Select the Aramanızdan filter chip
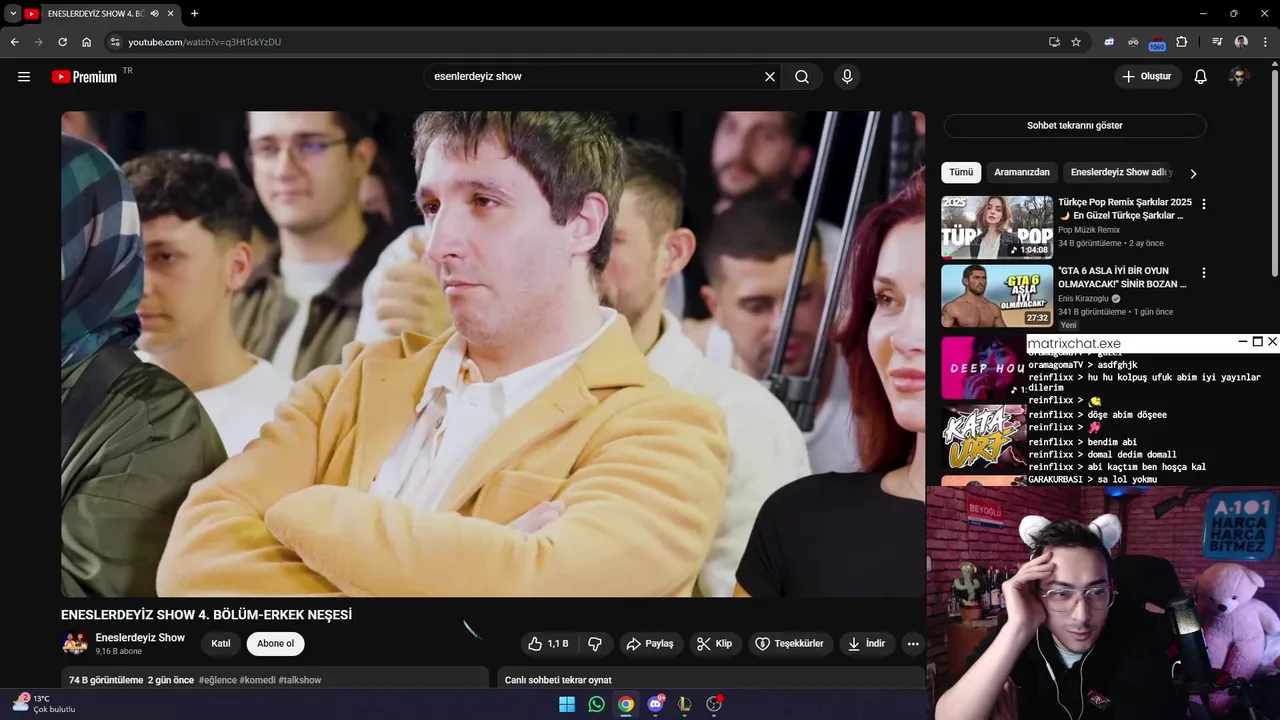This screenshot has height=720, width=1280. click(x=1022, y=172)
